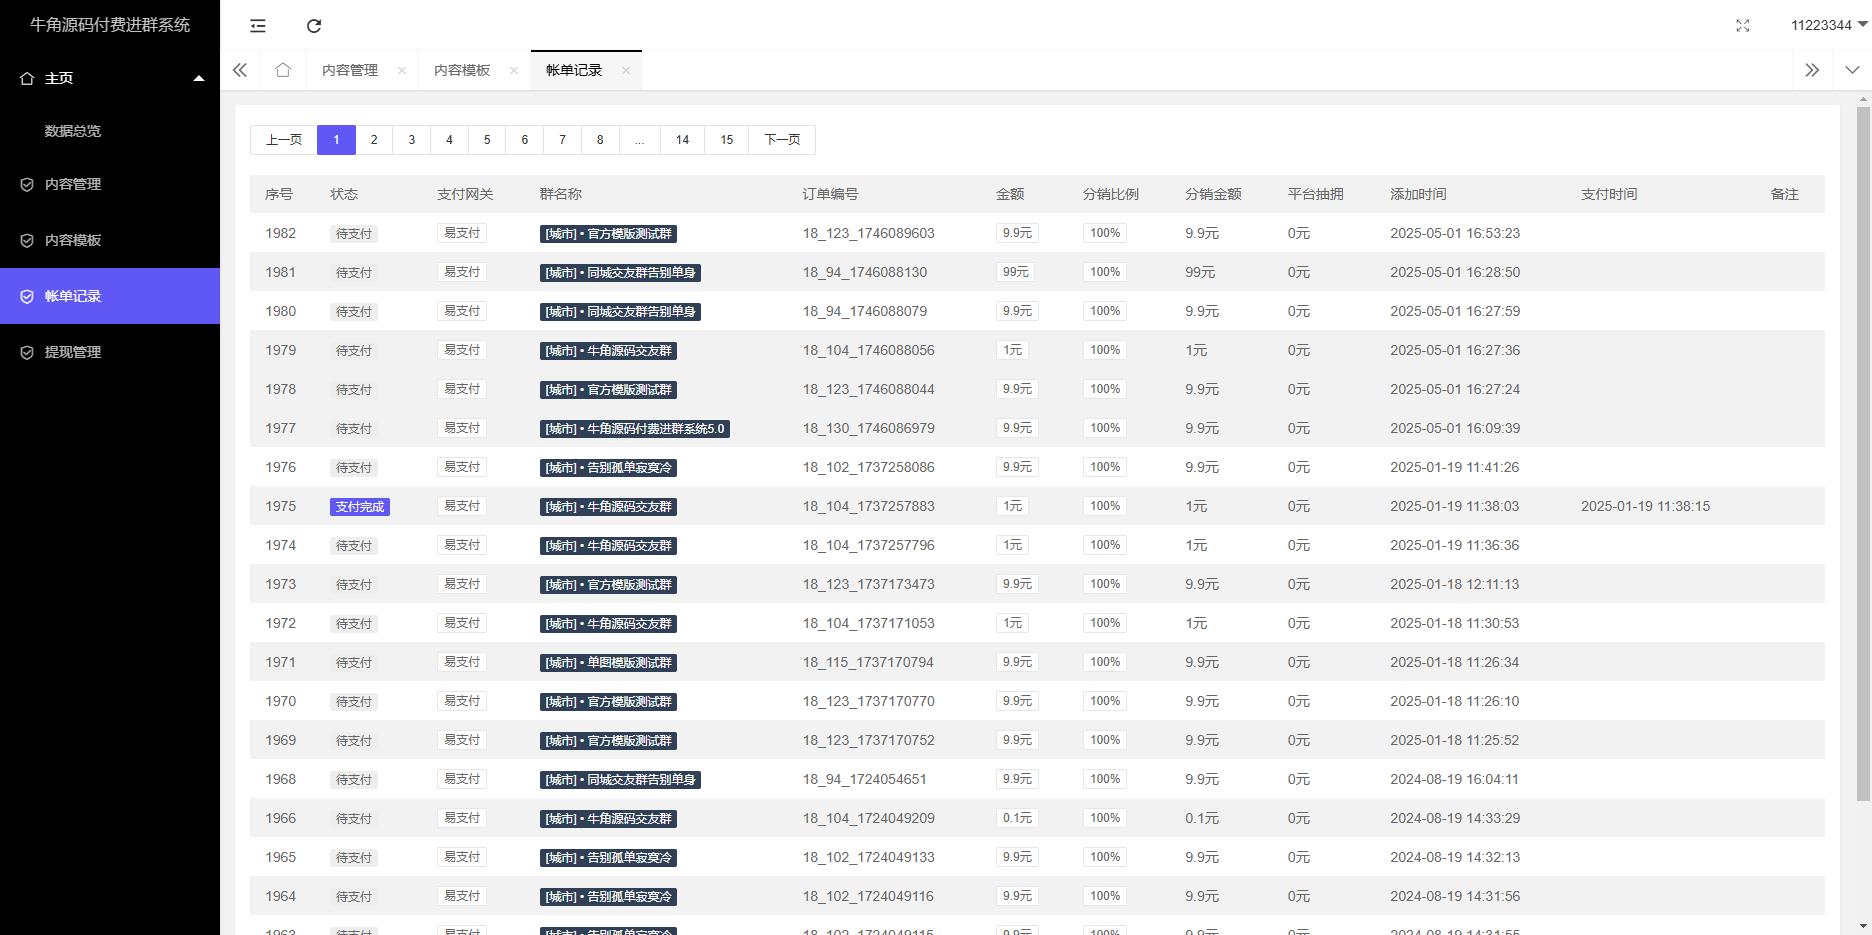Go to pagination page 4

tap(449, 140)
